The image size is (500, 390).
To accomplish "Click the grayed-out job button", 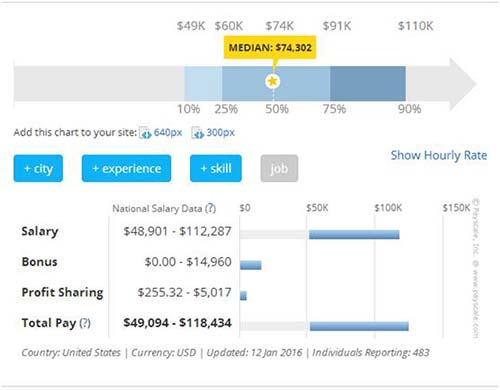I will [x=279, y=168].
